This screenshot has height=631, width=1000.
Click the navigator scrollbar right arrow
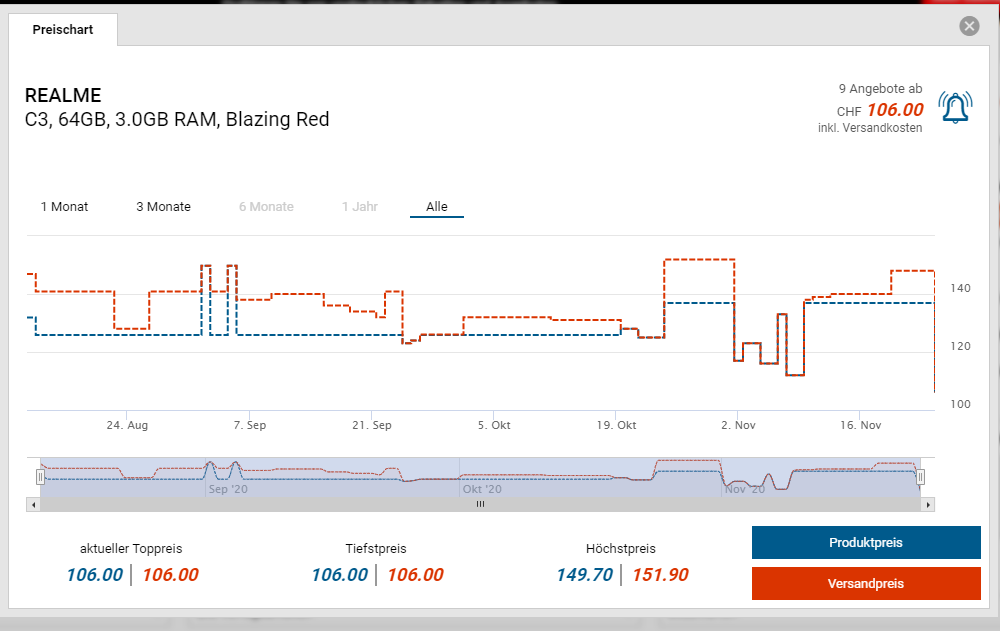(928, 504)
